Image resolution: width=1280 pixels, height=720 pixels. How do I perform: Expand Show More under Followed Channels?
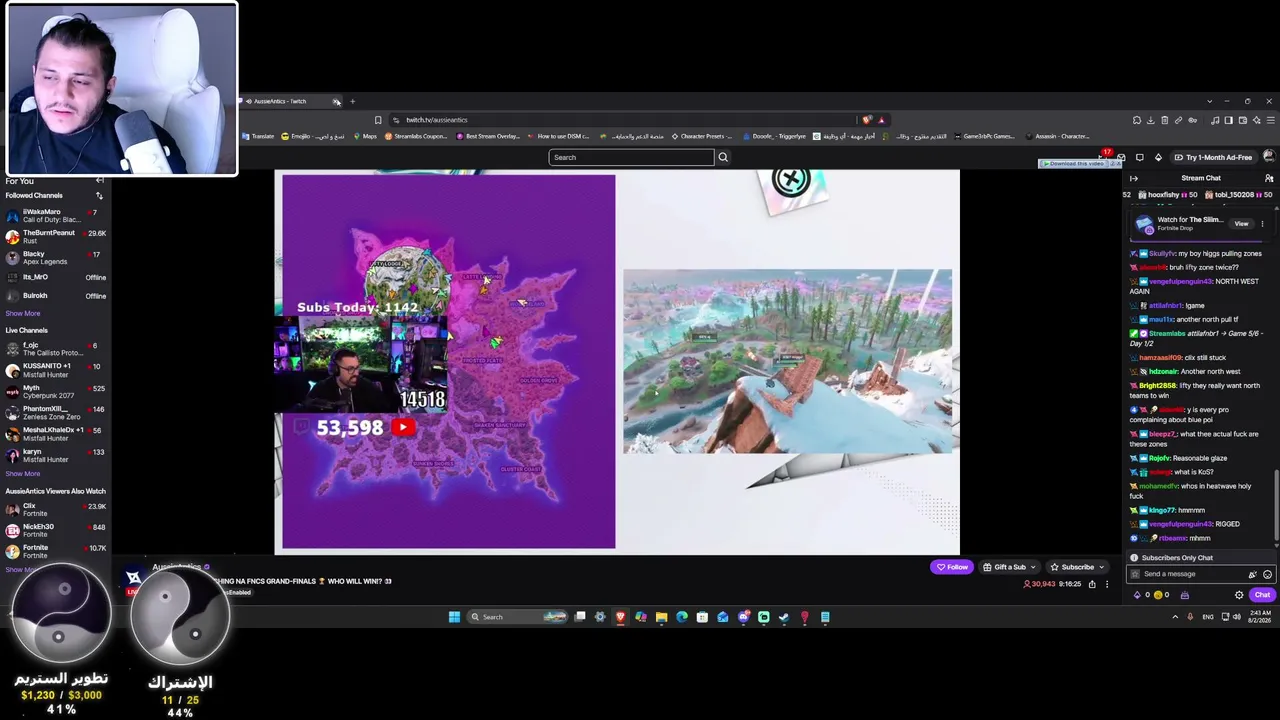coord(23,313)
